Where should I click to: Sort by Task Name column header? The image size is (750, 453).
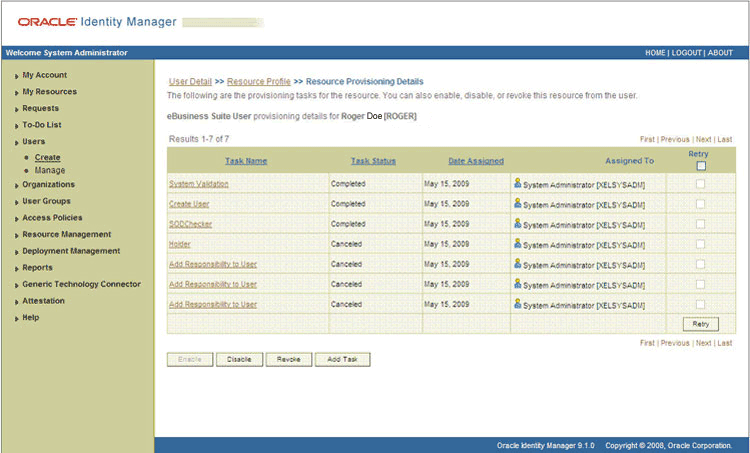pyautogui.click(x=246, y=161)
